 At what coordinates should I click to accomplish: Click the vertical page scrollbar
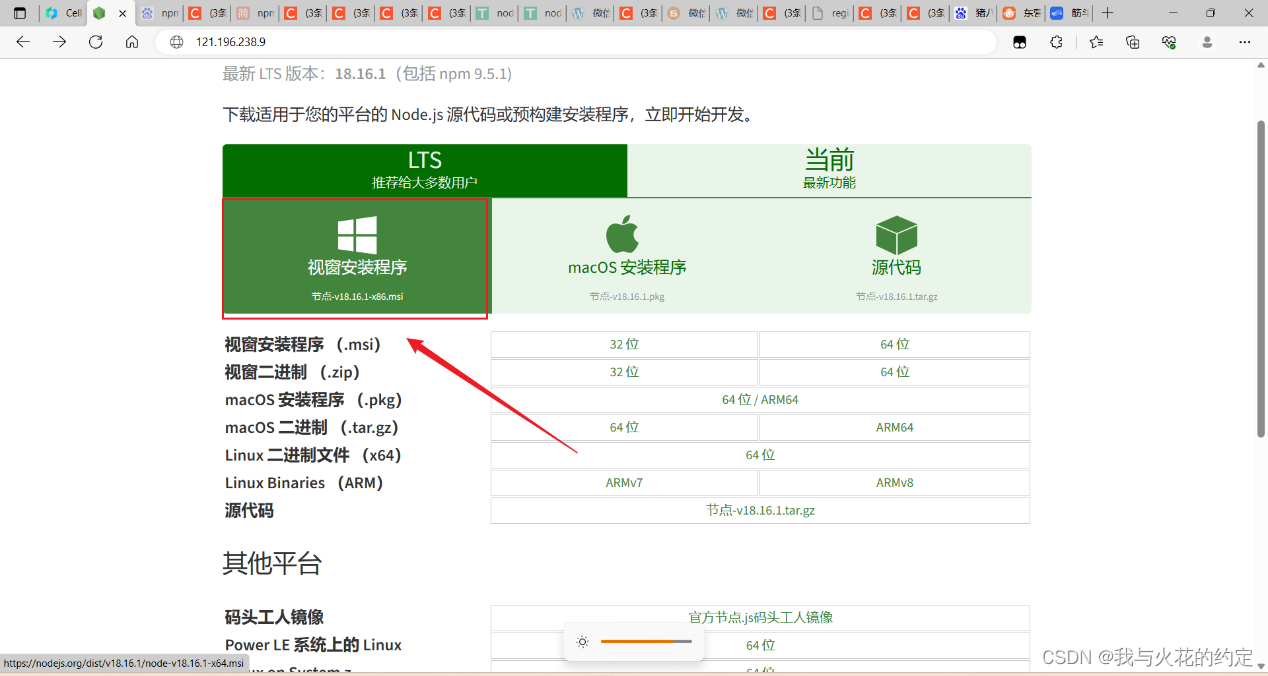tap(1261, 278)
